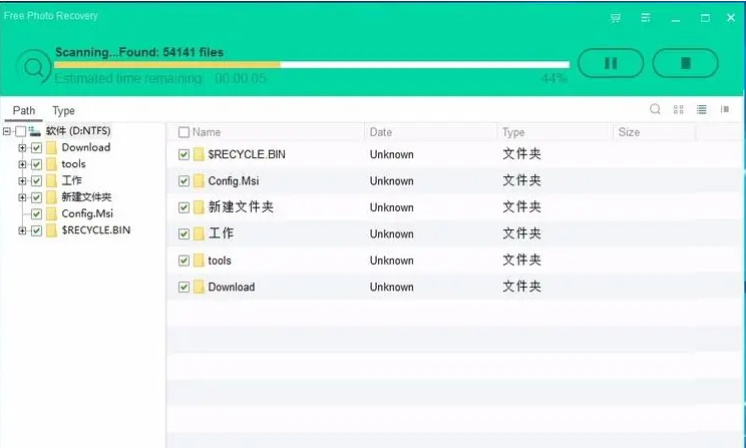Open the shopping cart purchase icon
This screenshot has width=746, height=448.
pyautogui.click(x=615, y=18)
